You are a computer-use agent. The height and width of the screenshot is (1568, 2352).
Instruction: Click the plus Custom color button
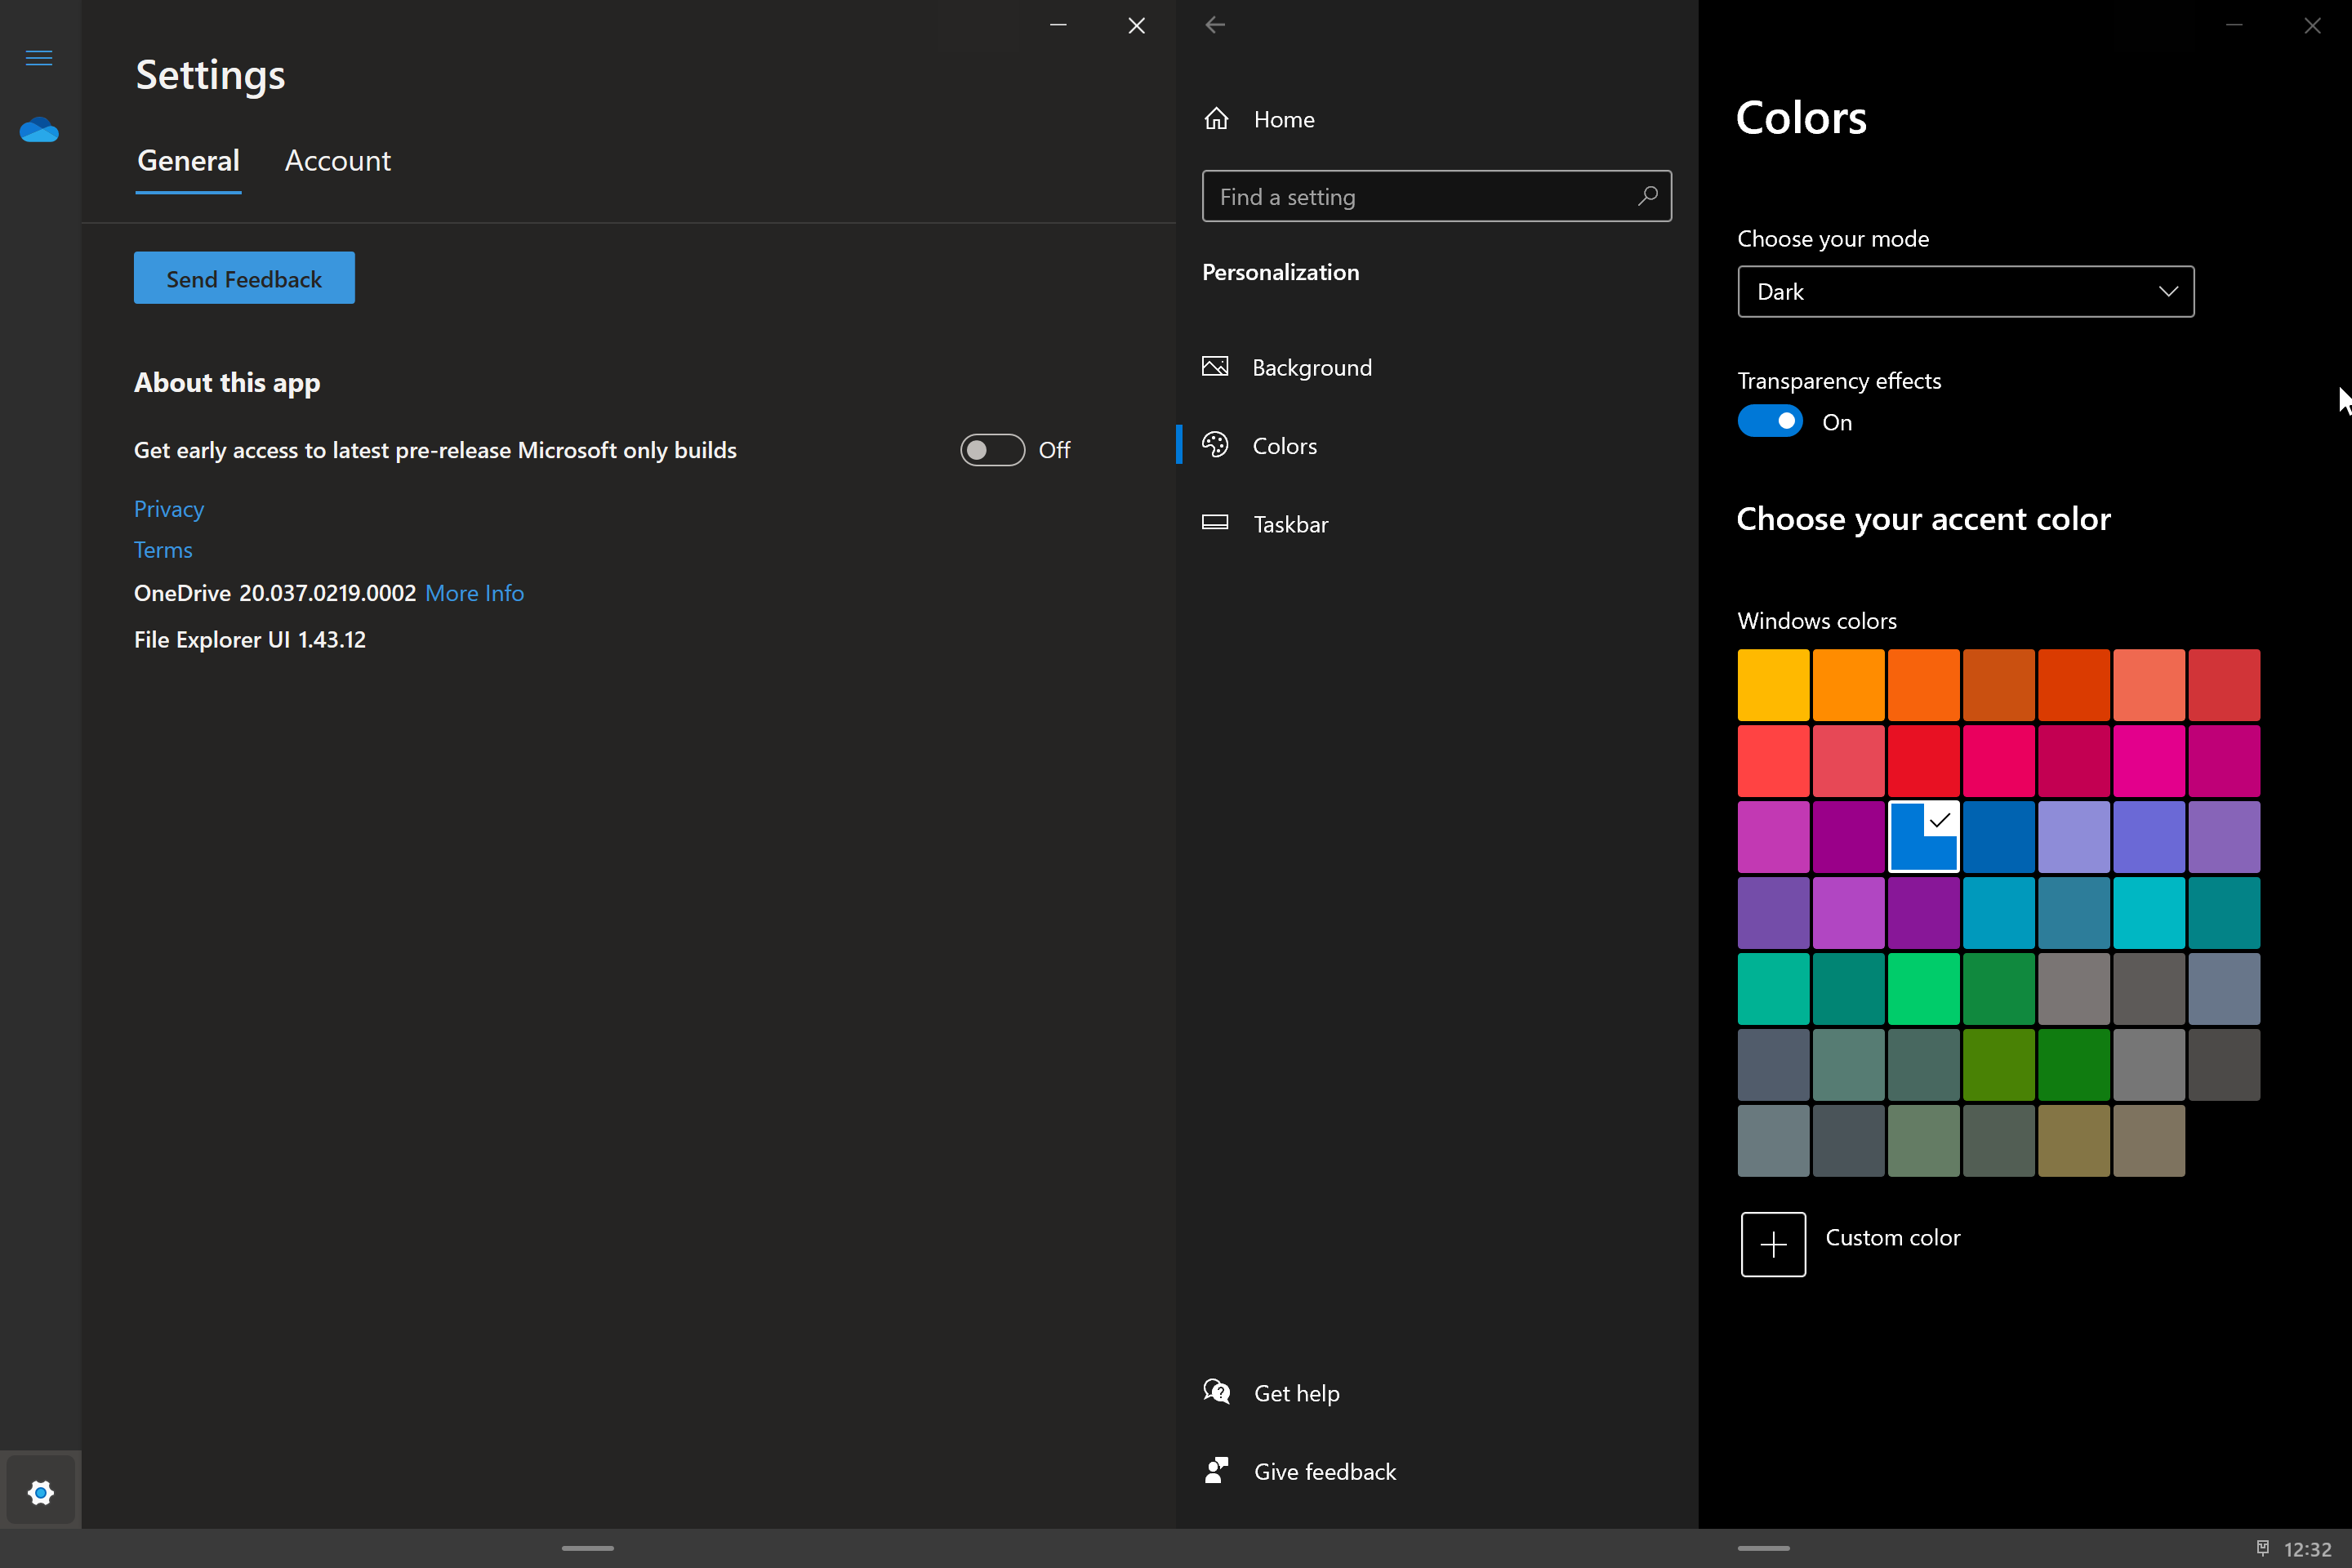click(1772, 1244)
